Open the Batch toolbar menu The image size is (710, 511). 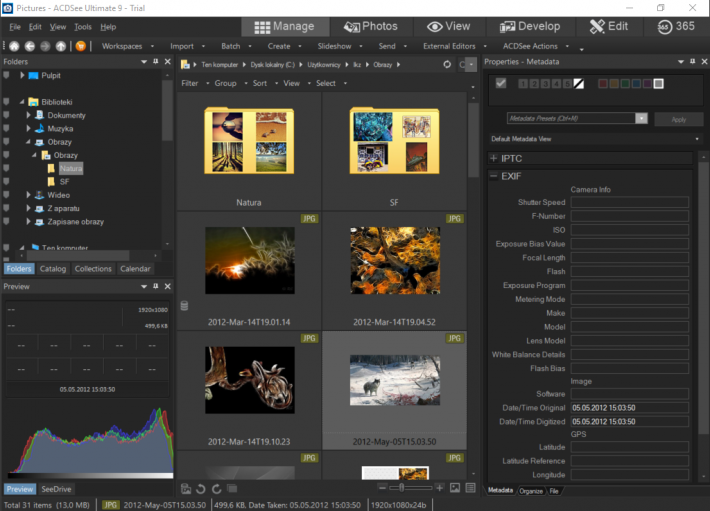point(236,46)
